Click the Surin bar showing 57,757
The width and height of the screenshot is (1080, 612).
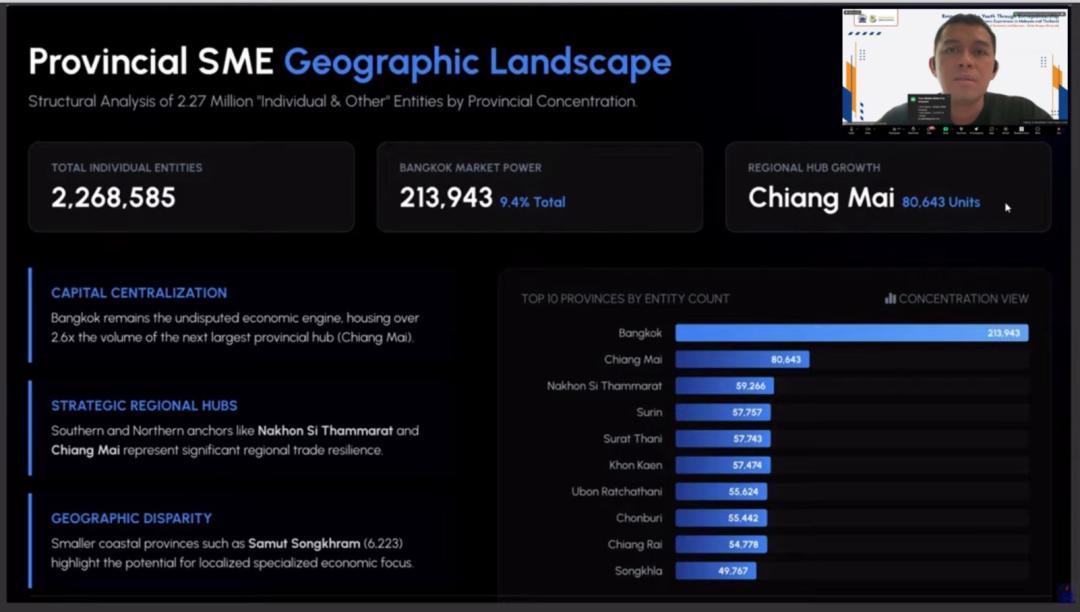[722, 412]
